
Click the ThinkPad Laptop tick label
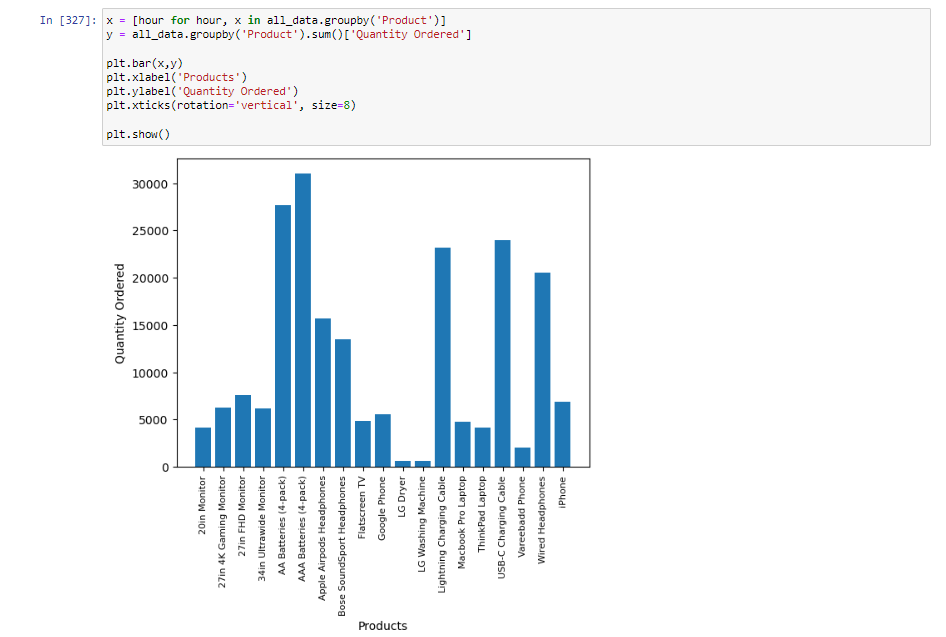tap(481, 514)
